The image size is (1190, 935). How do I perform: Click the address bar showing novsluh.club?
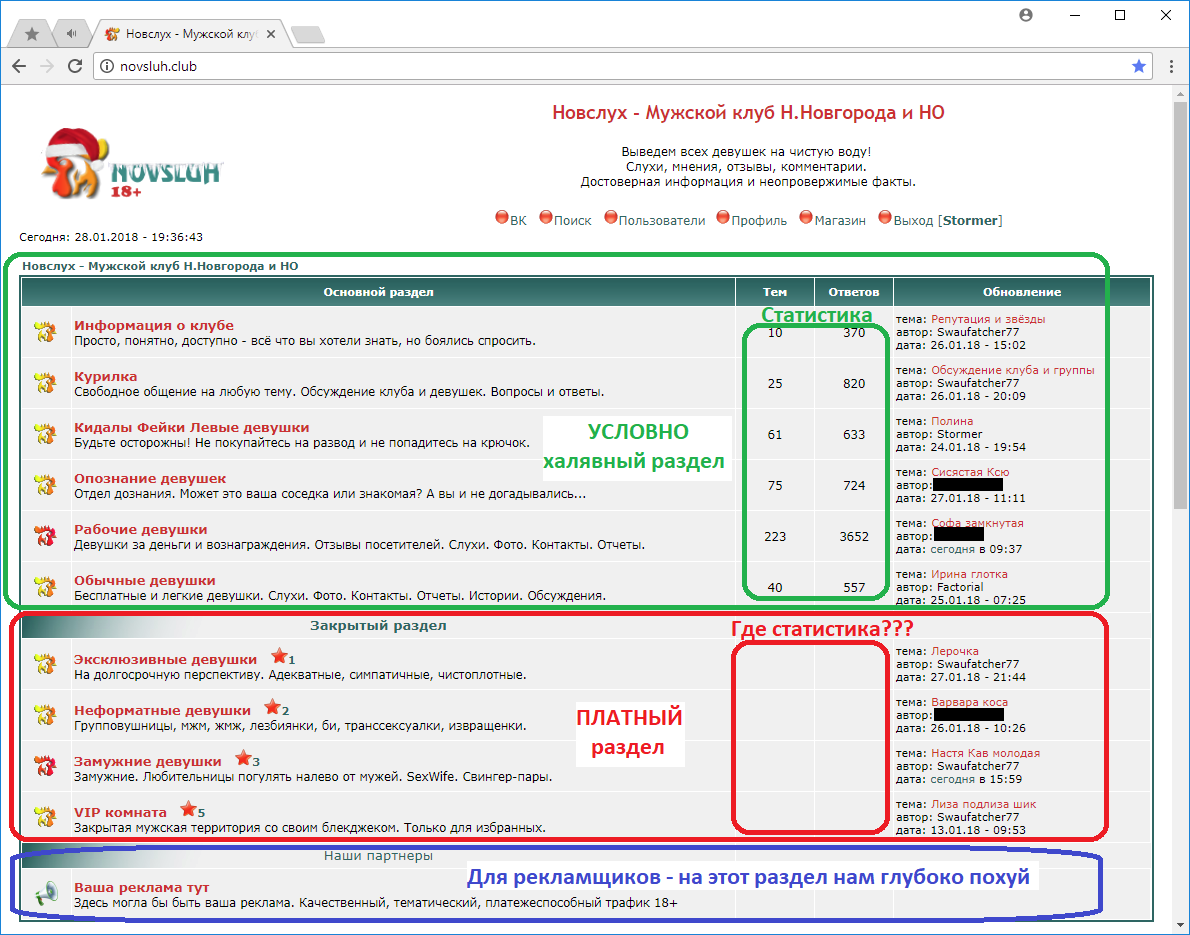(600, 66)
